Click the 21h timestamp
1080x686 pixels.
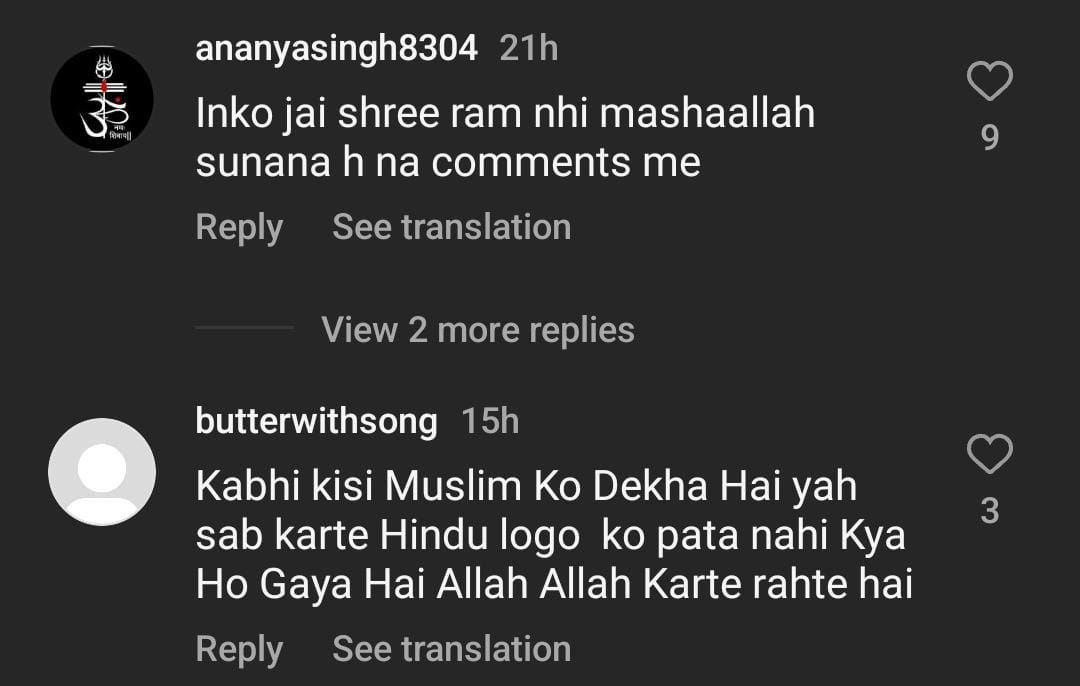click(529, 48)
